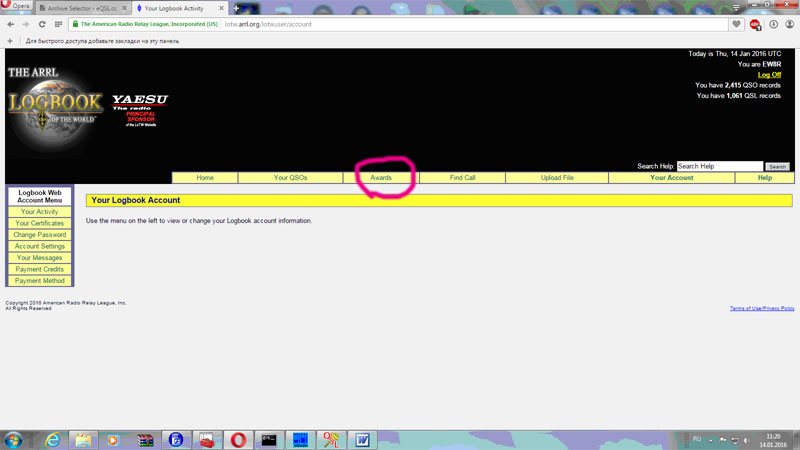Open the WinRAR icon in the taskbar
Screen dimensions: 800x450
tap(145, 439)
